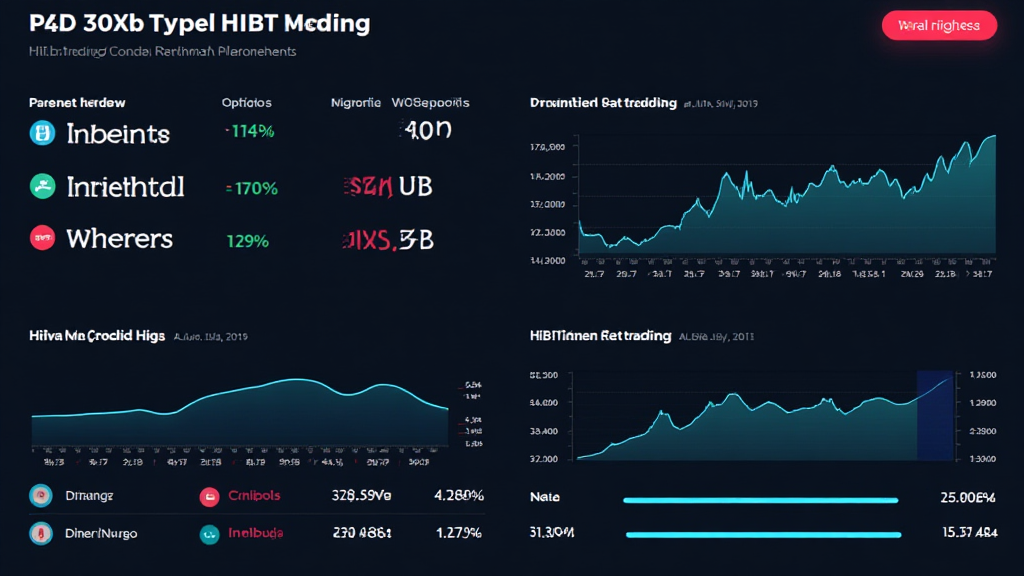Open the Inbeints asset name

(x=118, y=134)
